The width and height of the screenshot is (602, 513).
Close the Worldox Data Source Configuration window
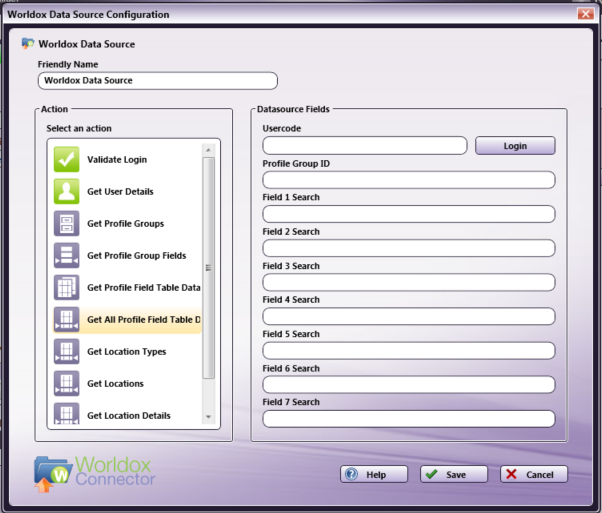point(585,14)
